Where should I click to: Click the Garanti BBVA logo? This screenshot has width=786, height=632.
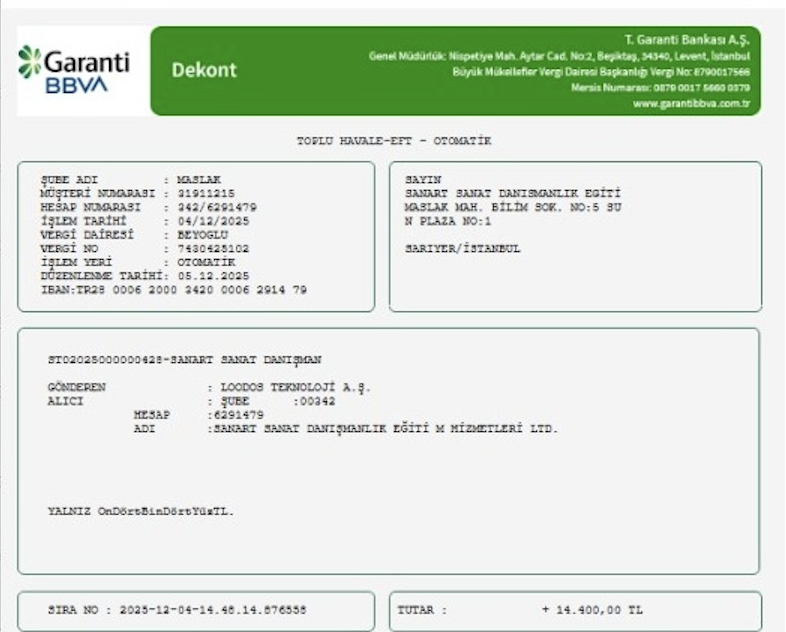point(74,69)
